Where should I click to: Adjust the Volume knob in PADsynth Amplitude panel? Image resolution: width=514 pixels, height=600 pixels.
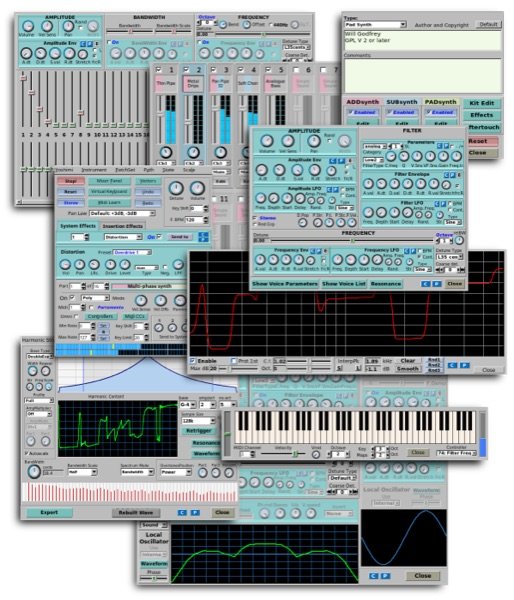coord(27,26)
